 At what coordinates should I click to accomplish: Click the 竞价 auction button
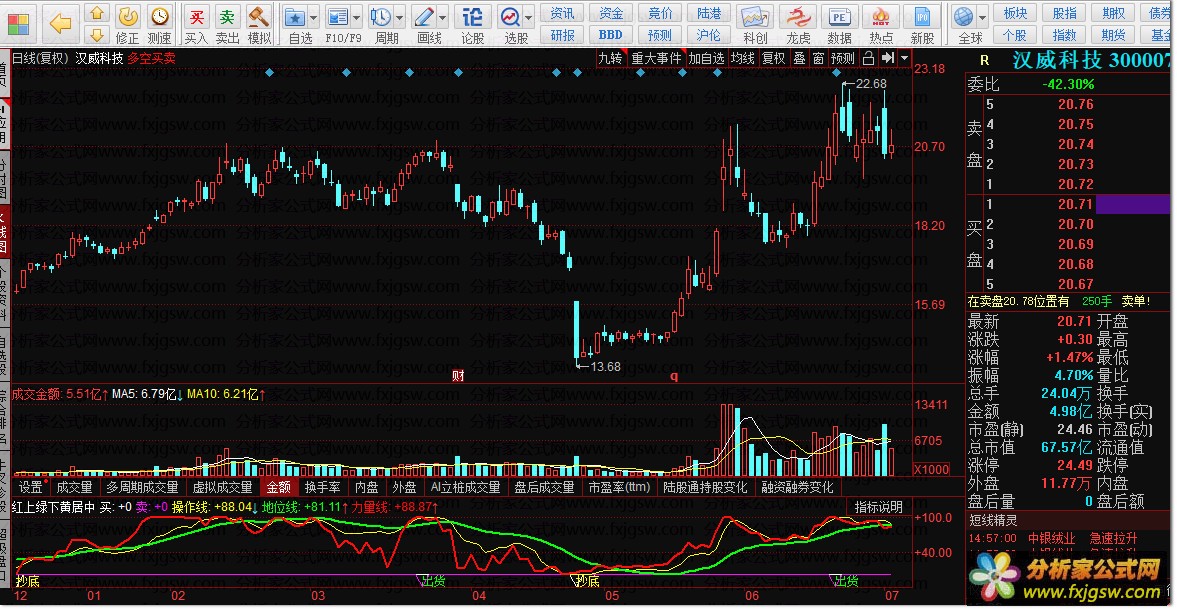pos(660,14)
